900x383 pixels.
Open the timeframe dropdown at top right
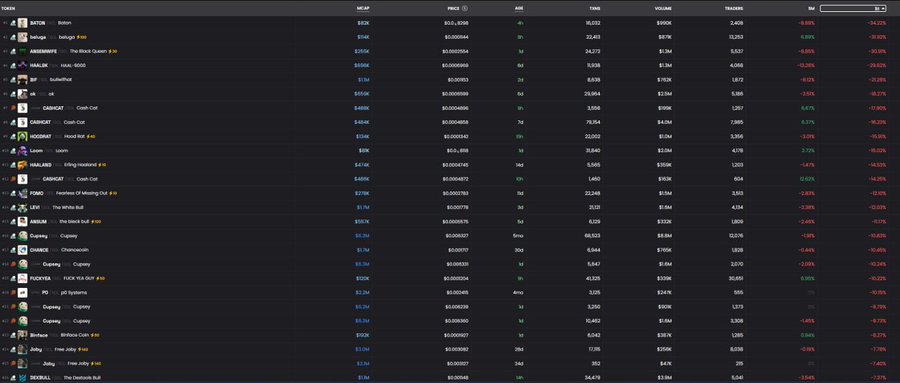pyautogui.click(x=853, y=9)
